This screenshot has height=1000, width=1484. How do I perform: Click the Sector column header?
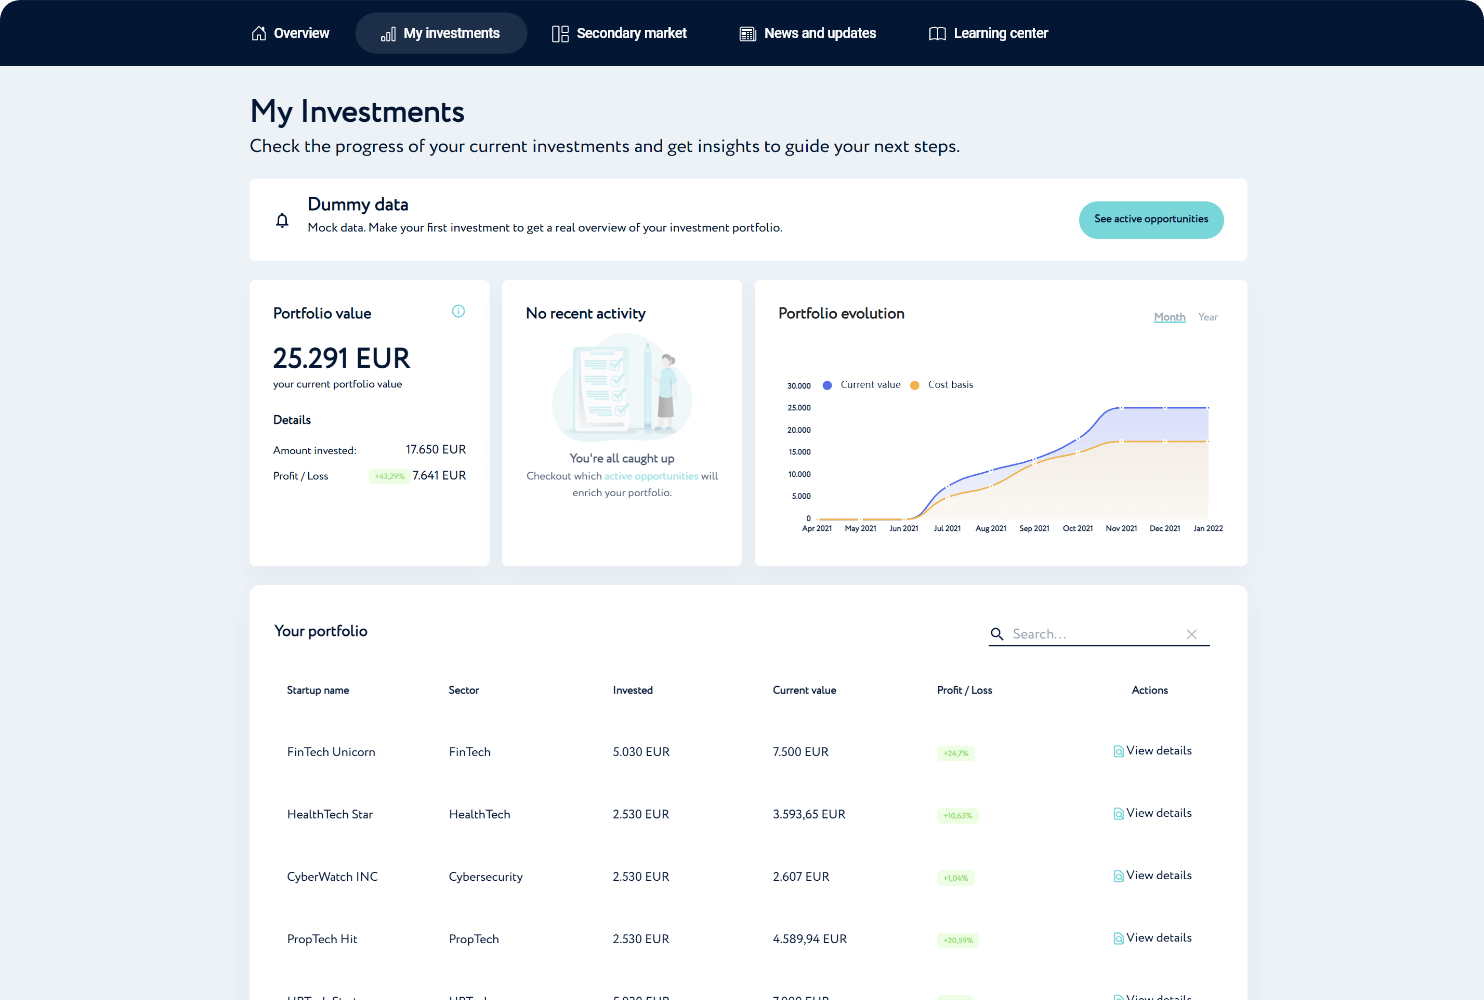click(x=464, y=690)
